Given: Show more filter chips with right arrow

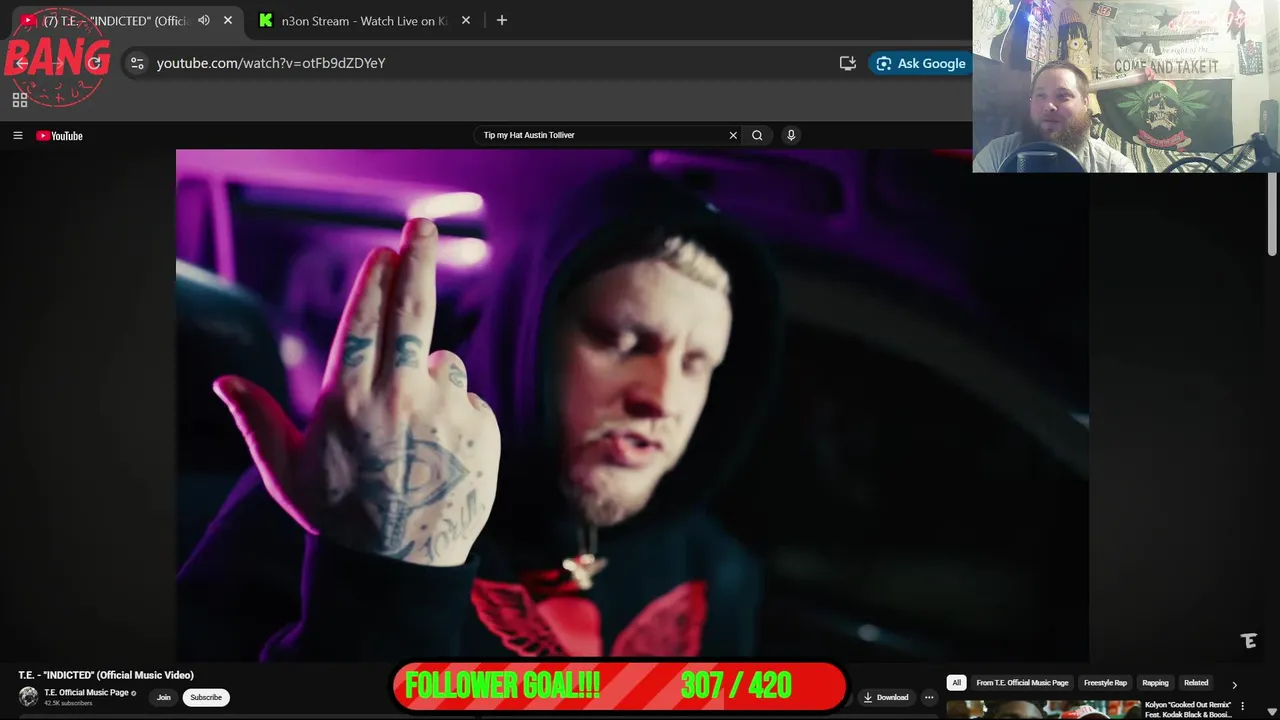Looking at the screenshot, I should (x=1234, y=685).
